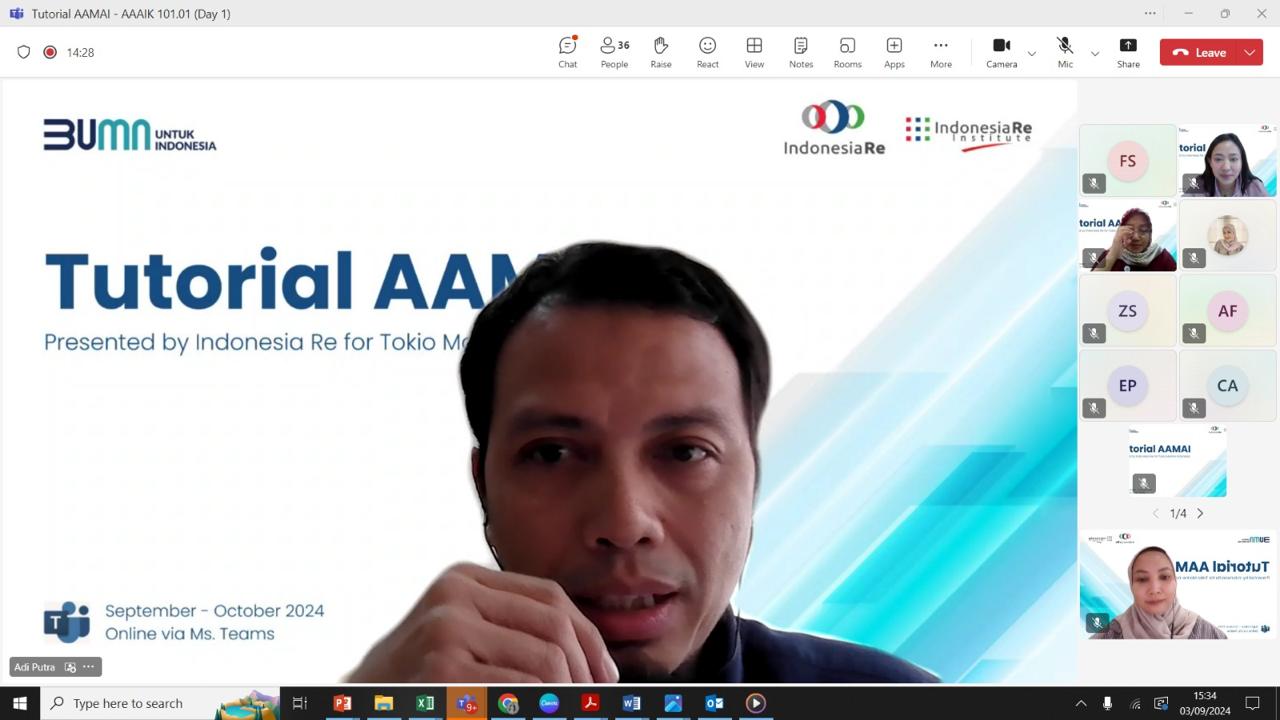Screen dimensions: 1280x720
Task: Open the React emoji options
Action: click(708, 52)
